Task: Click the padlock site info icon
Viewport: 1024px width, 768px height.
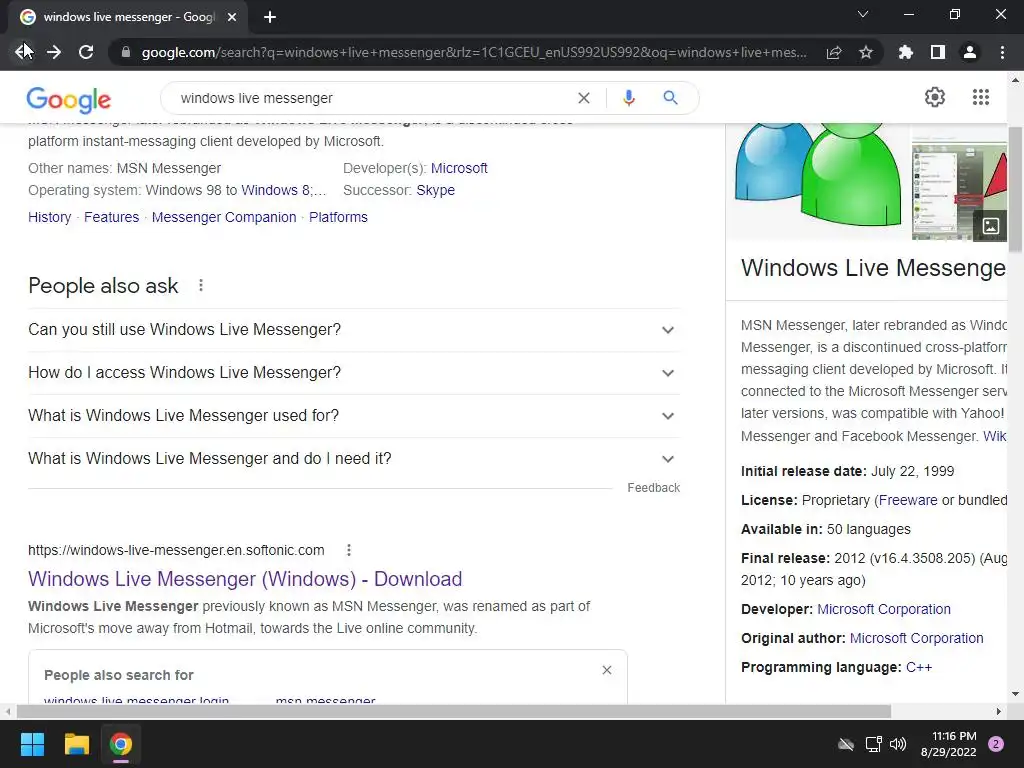Action: click(x=125, y=52)
